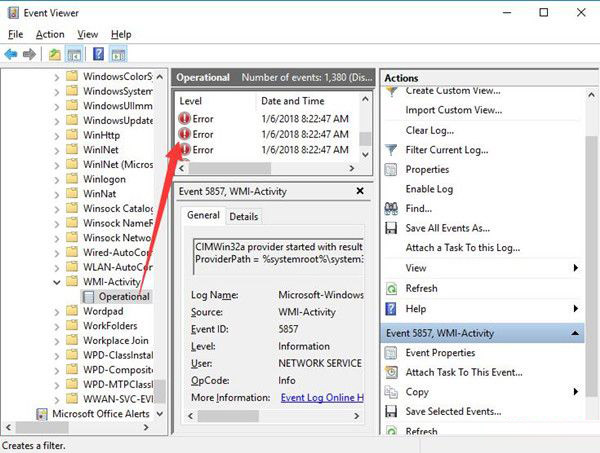Click the green Refresh icon below View

coord(391,288)
